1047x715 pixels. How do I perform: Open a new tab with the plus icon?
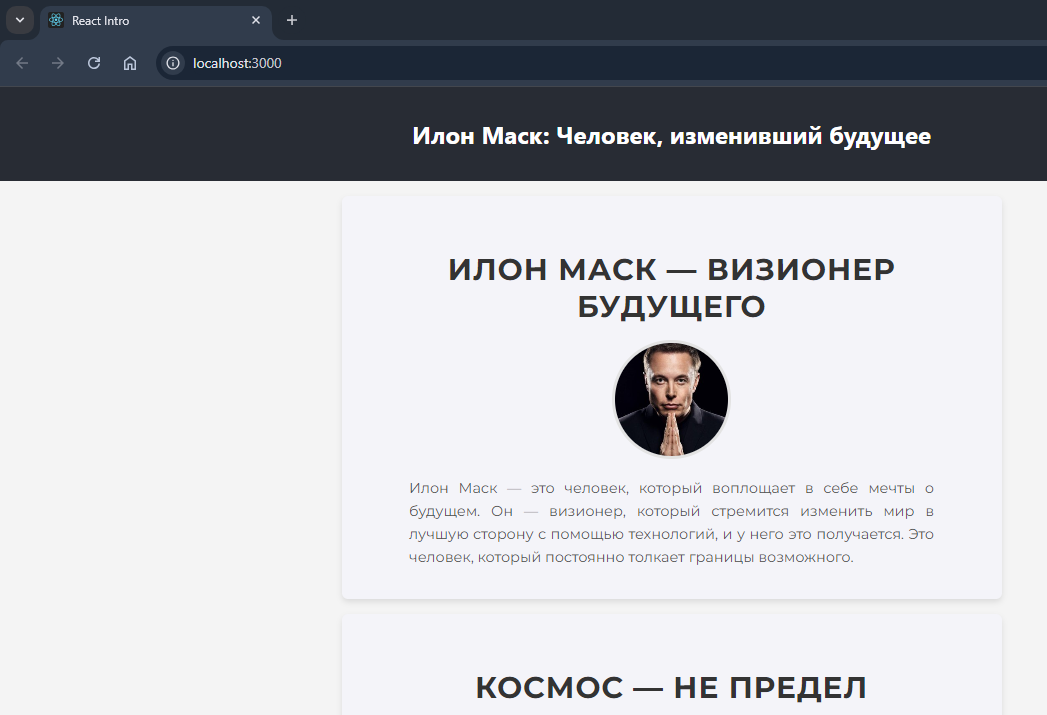tap(291, 20)
